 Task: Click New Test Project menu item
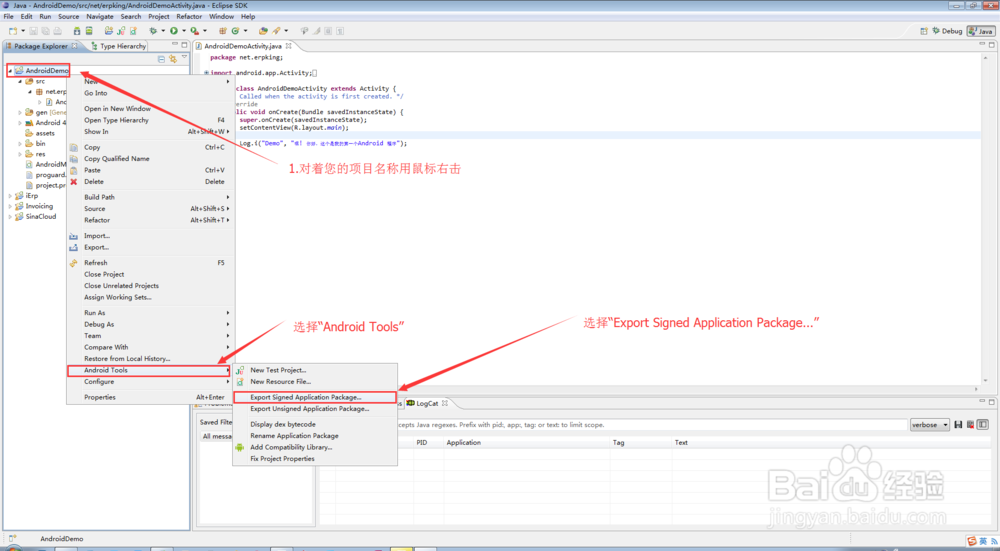(x=315, y=370)
